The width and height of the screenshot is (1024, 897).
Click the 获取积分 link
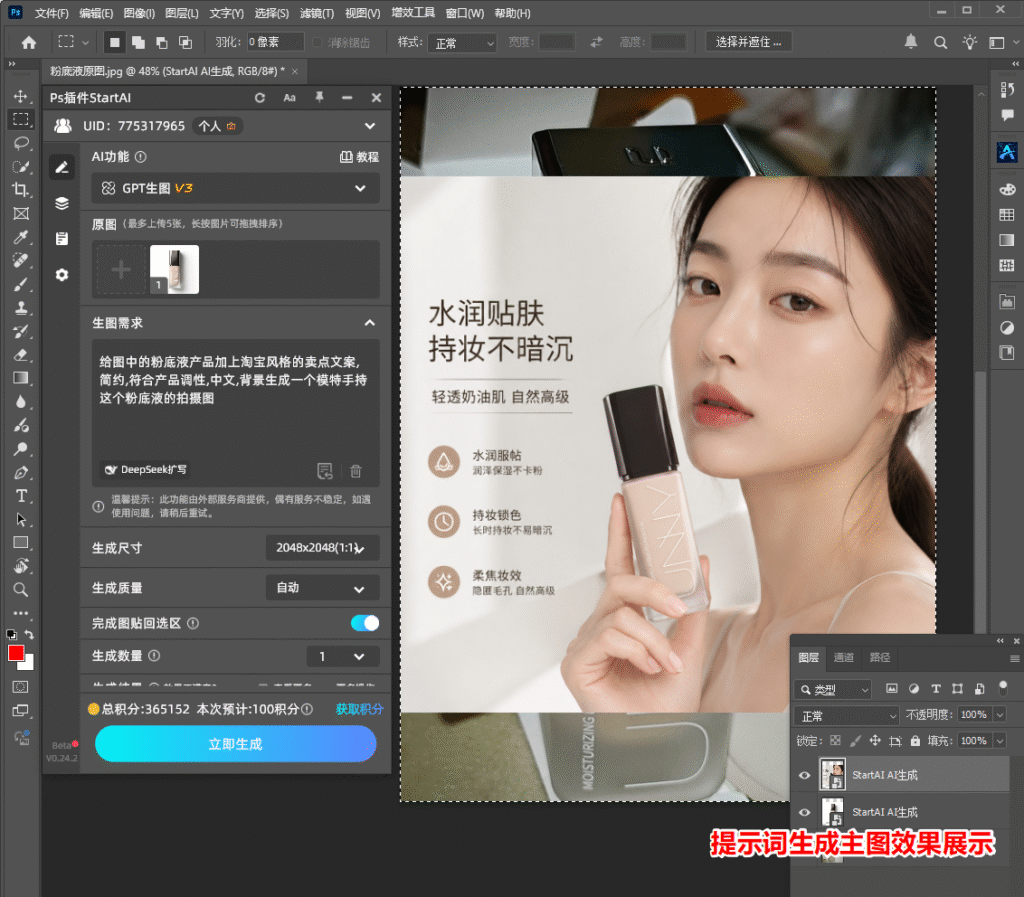pyautogui.click(x=359, y=709)
